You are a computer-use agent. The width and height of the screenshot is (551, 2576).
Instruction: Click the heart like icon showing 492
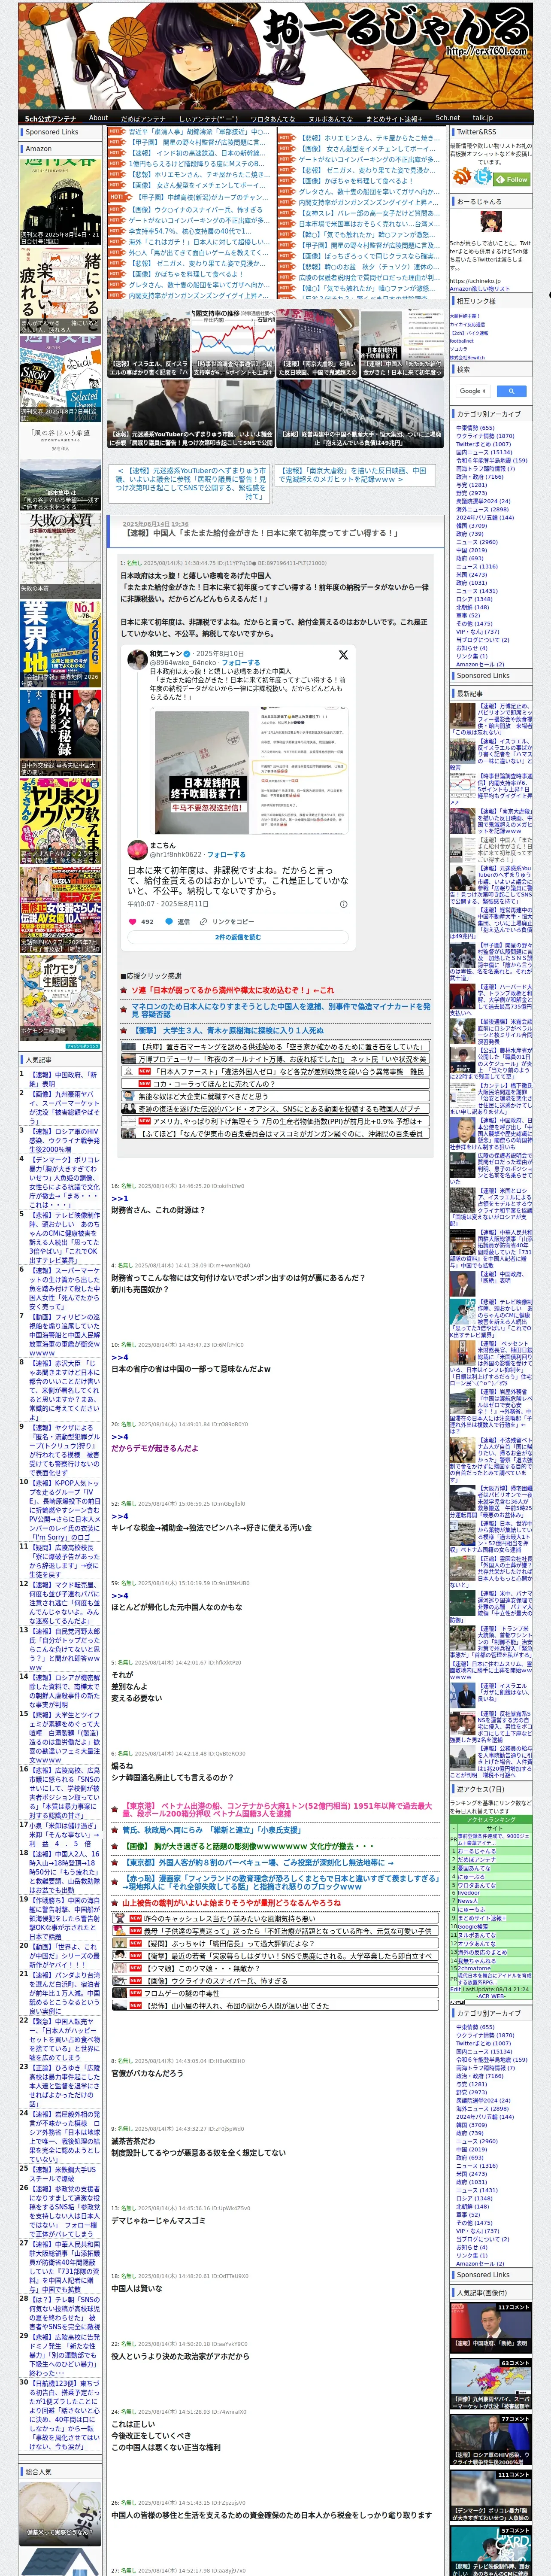point(134,922)
